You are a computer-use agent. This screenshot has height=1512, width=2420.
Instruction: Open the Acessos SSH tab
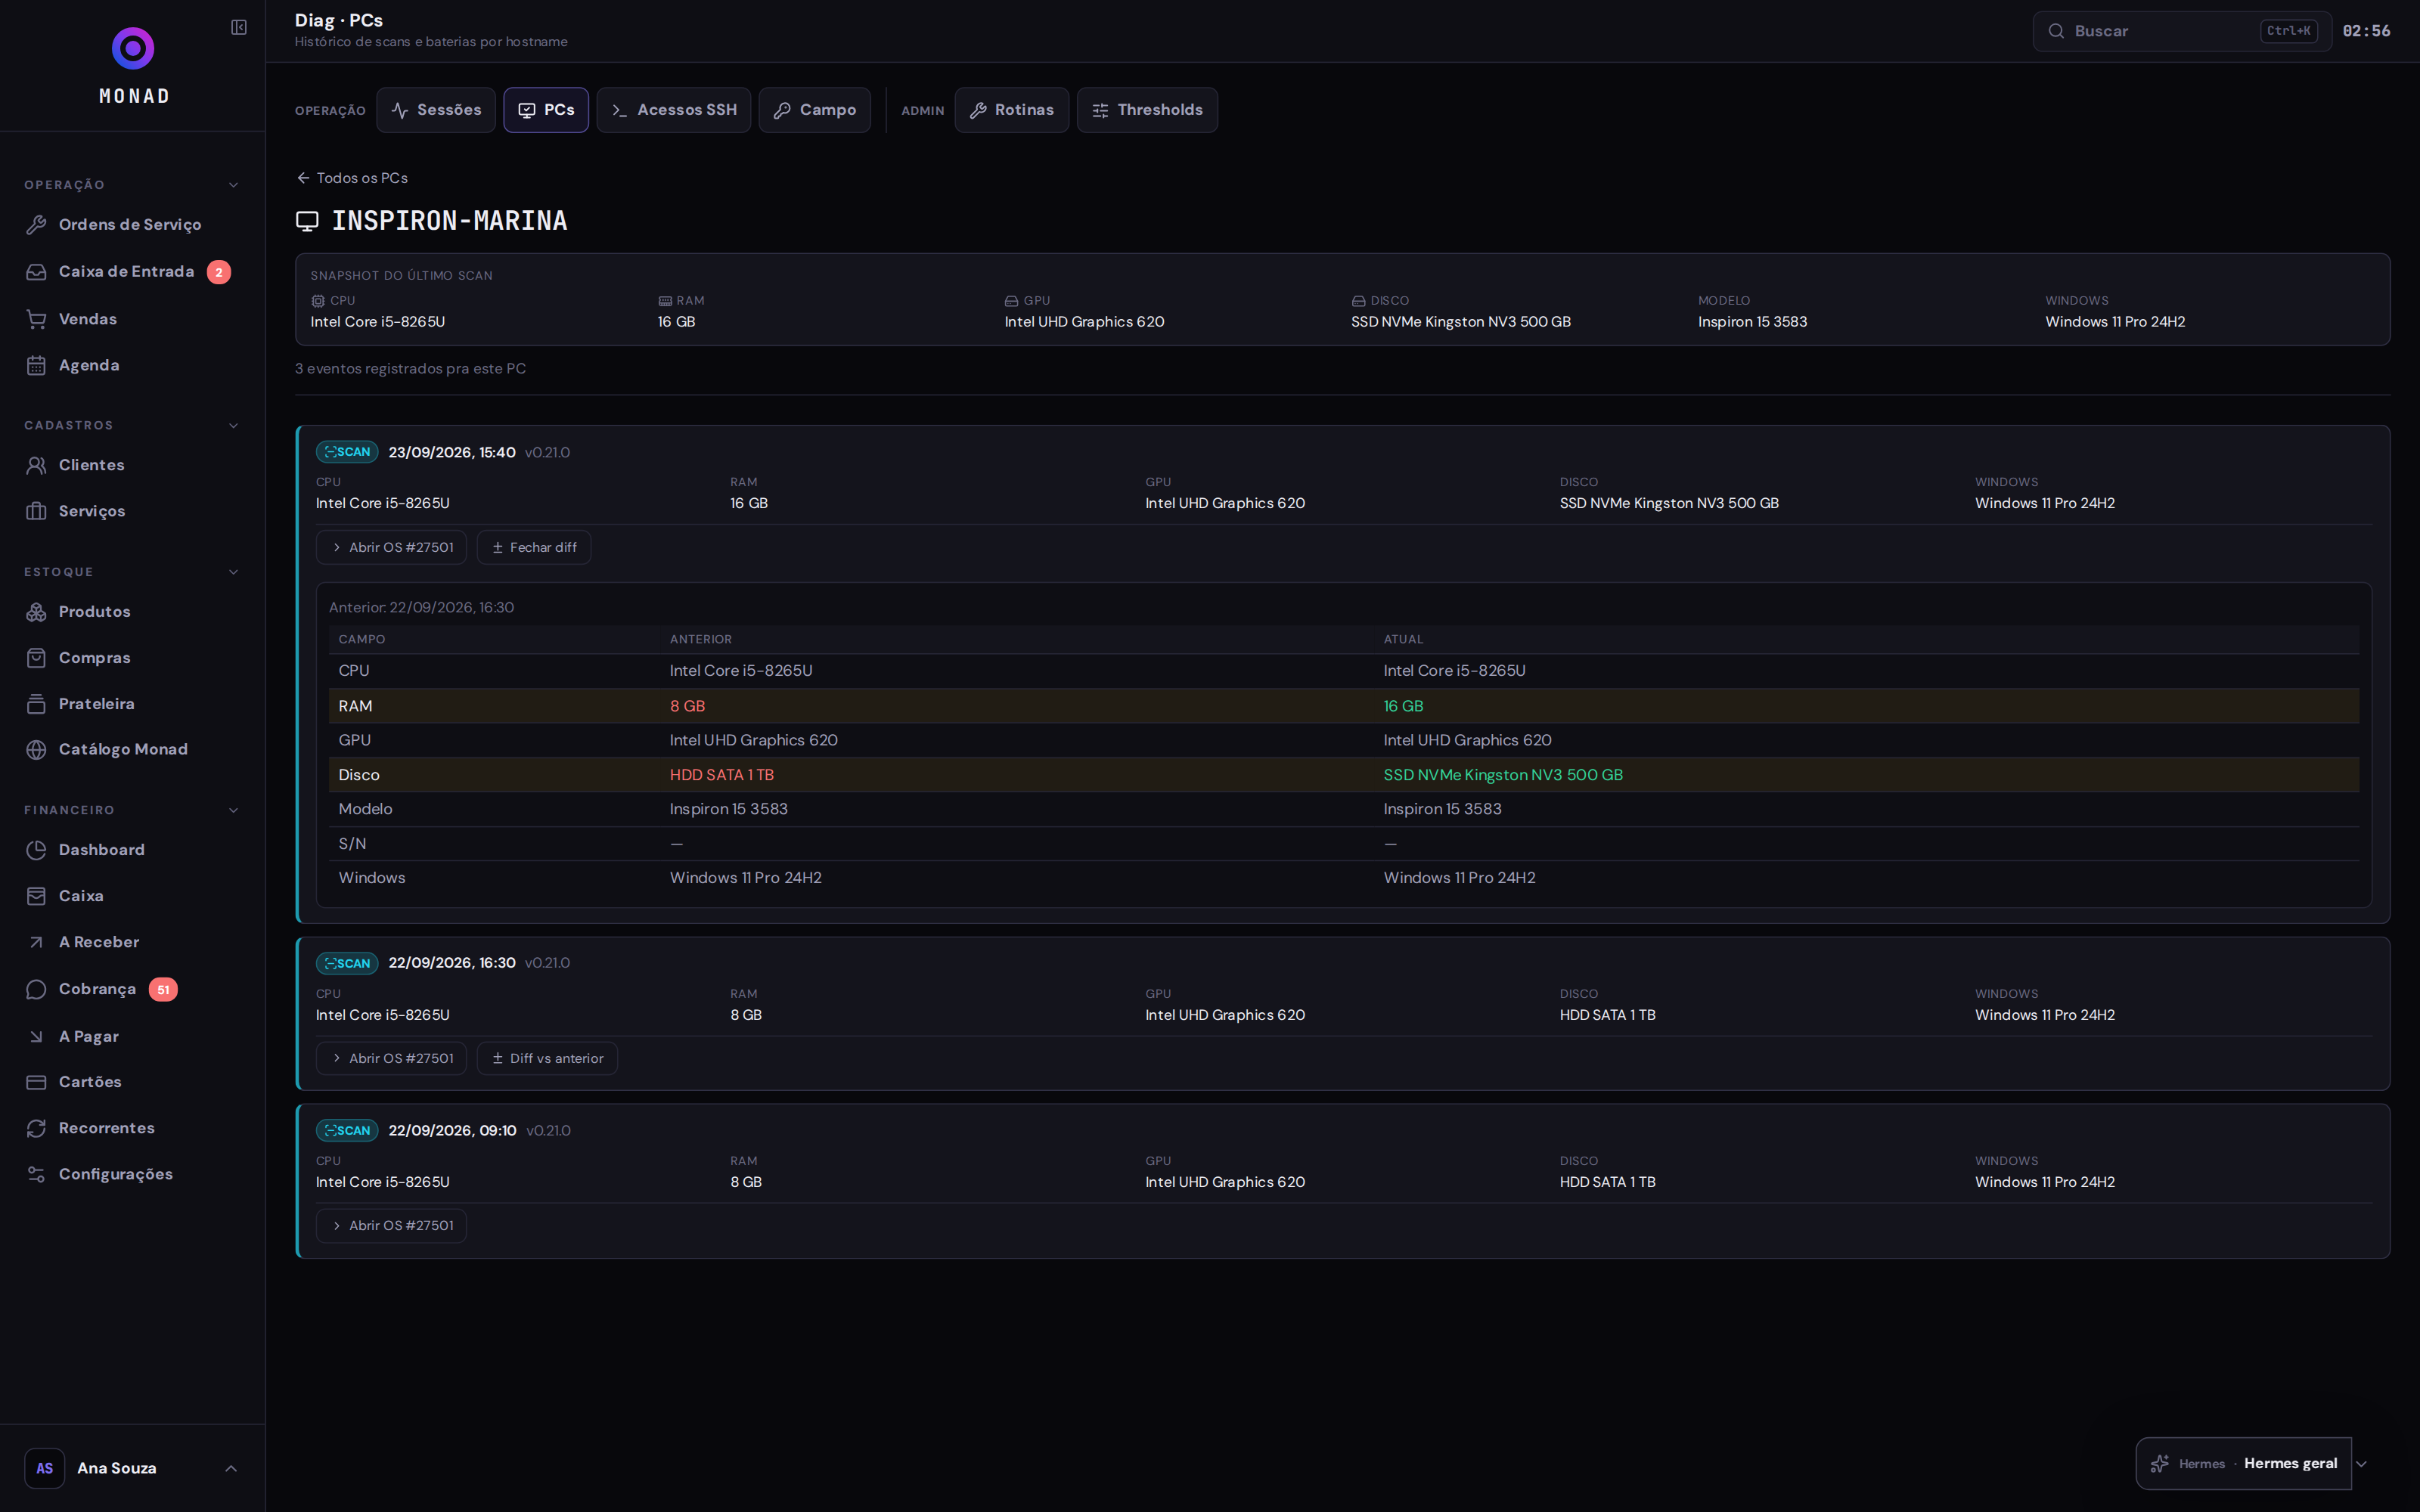coord(674,110)
